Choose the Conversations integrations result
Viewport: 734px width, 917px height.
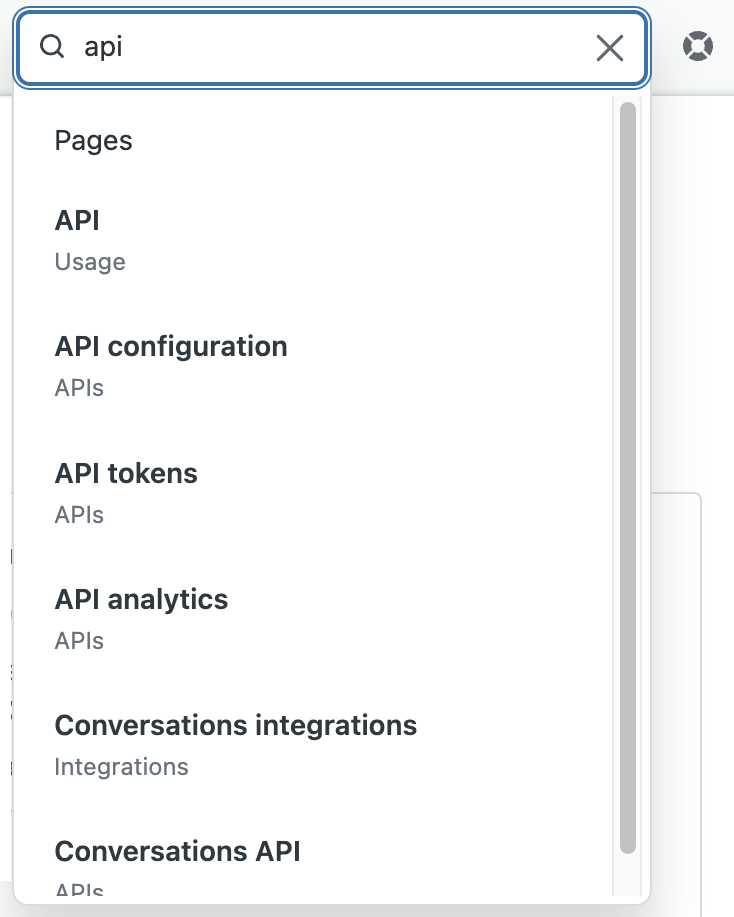point(235,725)
